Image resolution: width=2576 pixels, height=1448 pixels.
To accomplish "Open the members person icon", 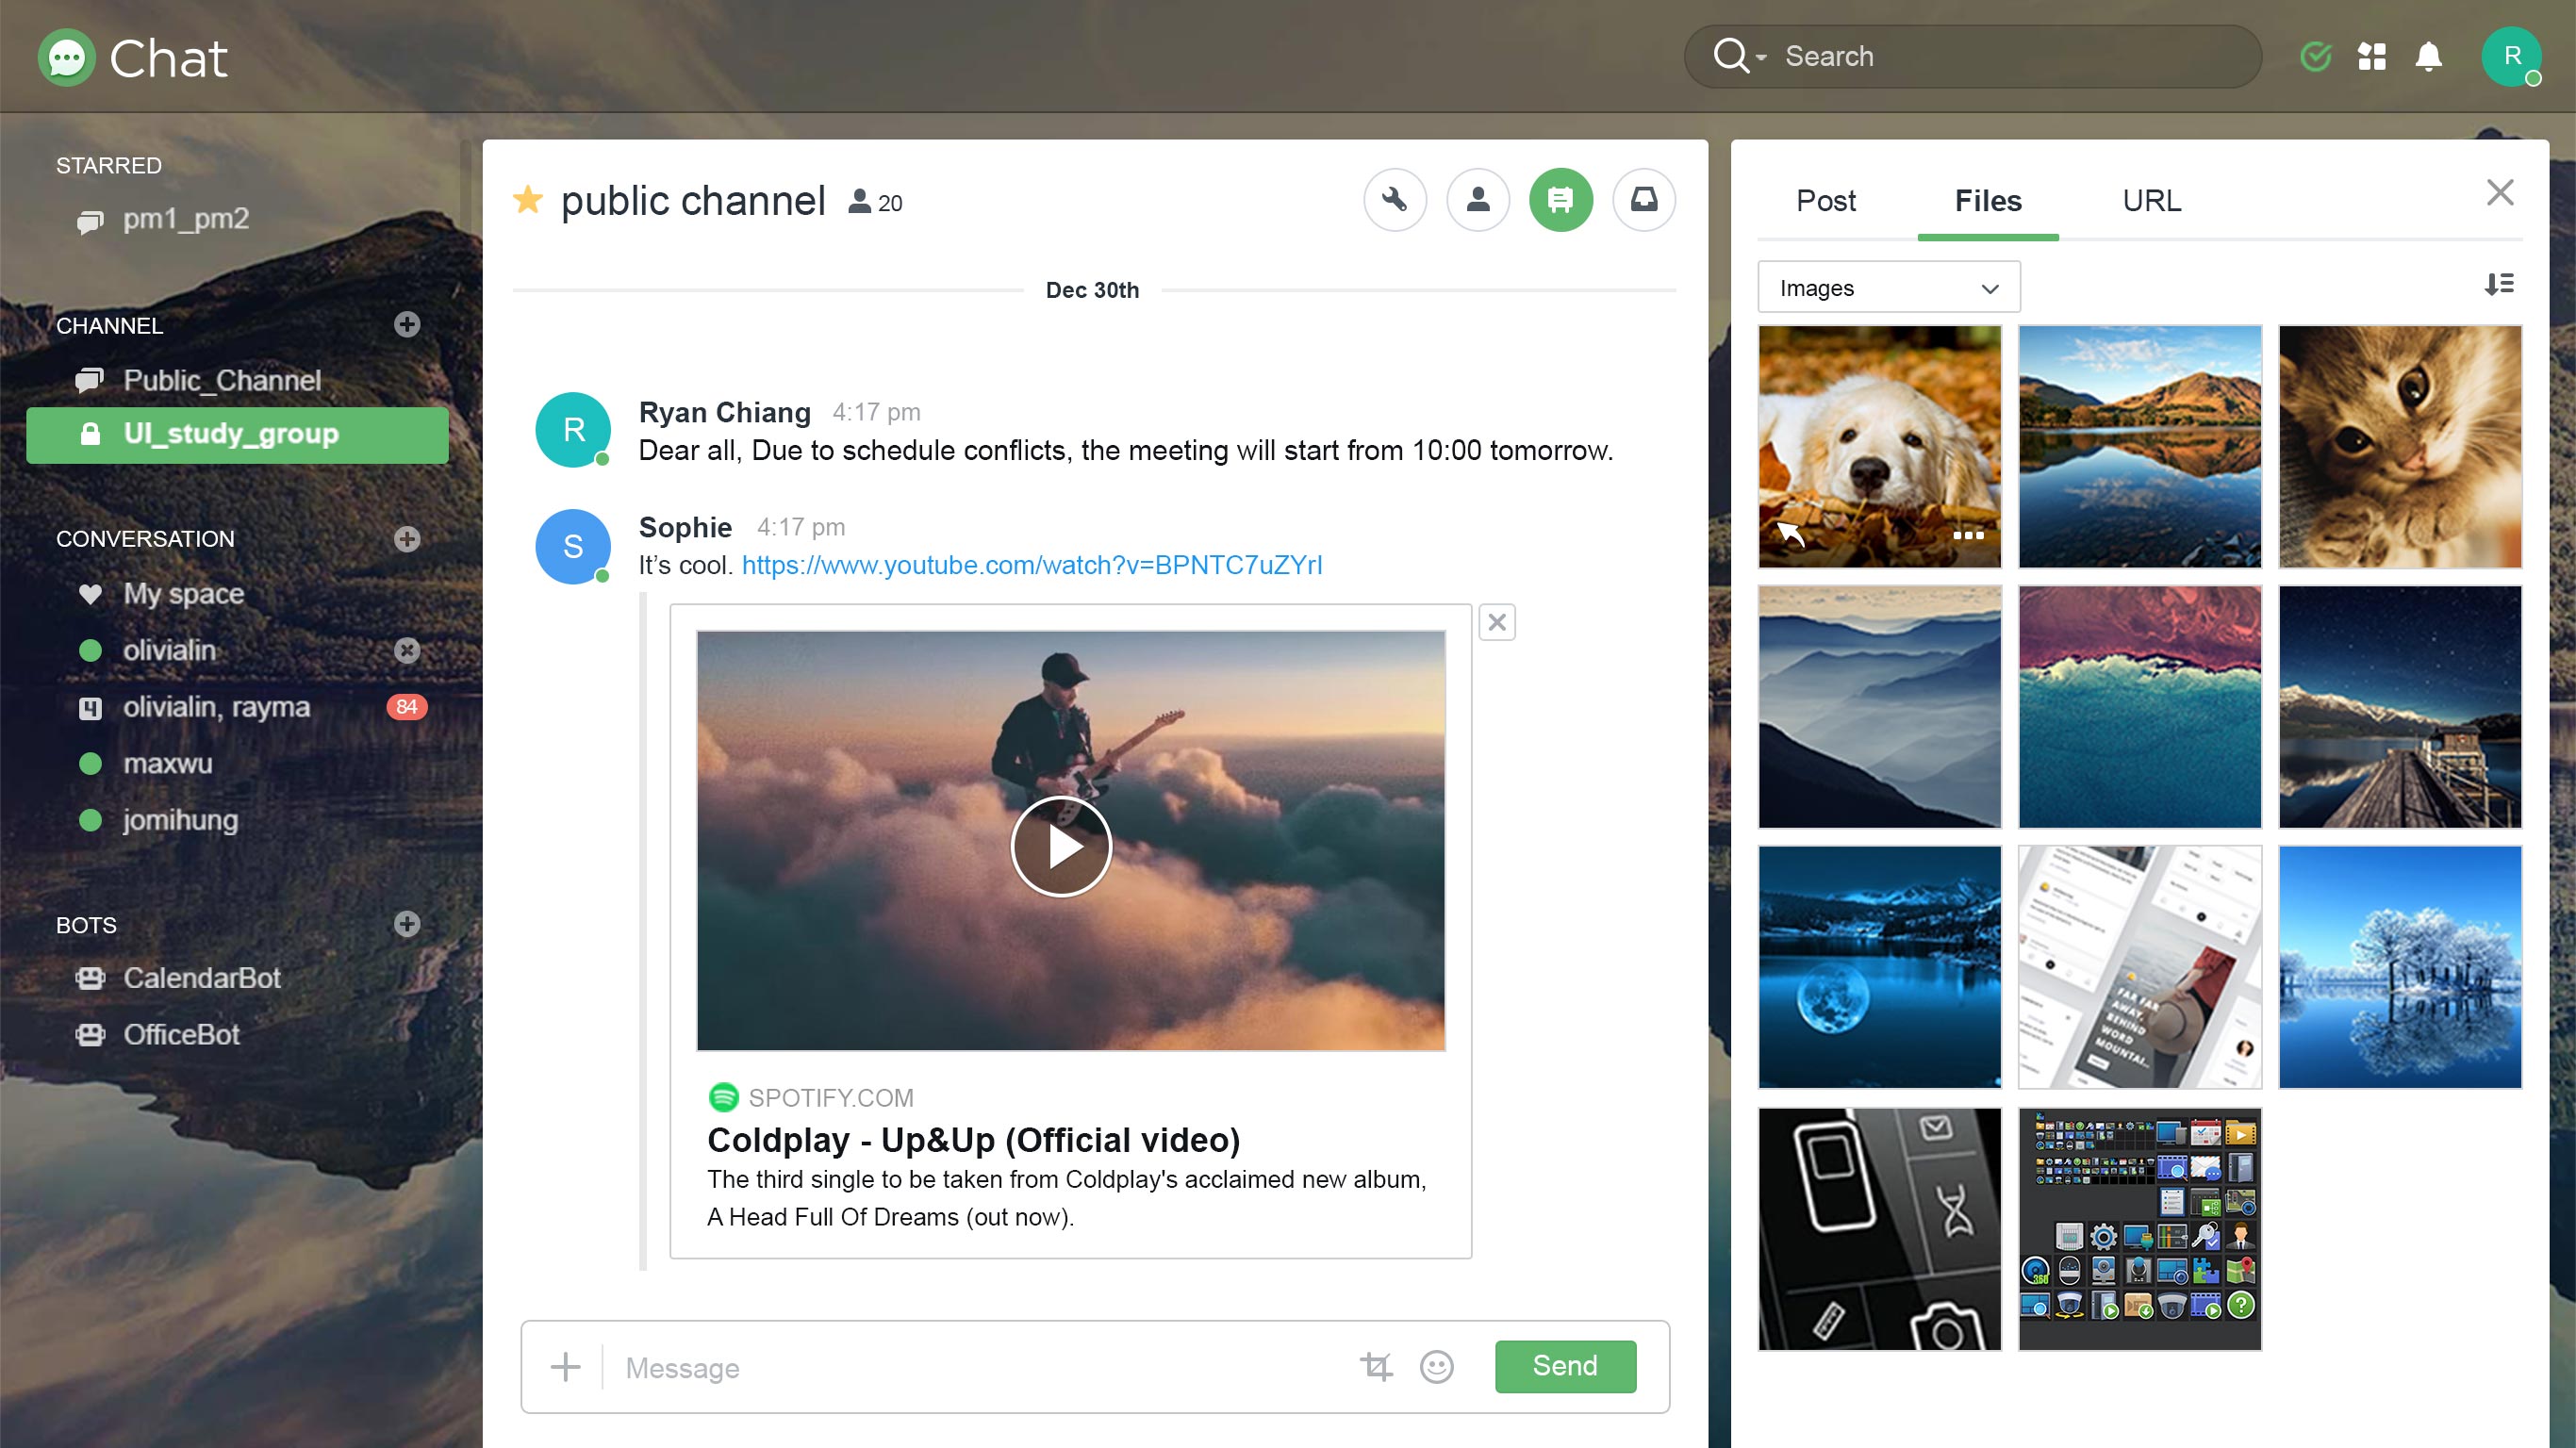I will [x=1477, y=200].
